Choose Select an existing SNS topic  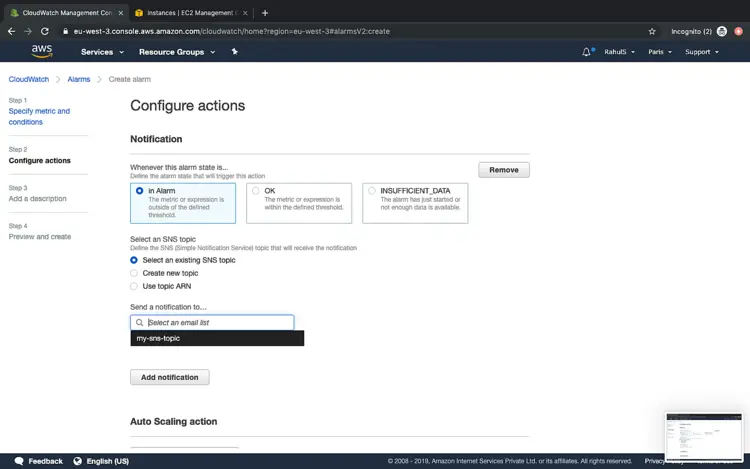(134, 260)
